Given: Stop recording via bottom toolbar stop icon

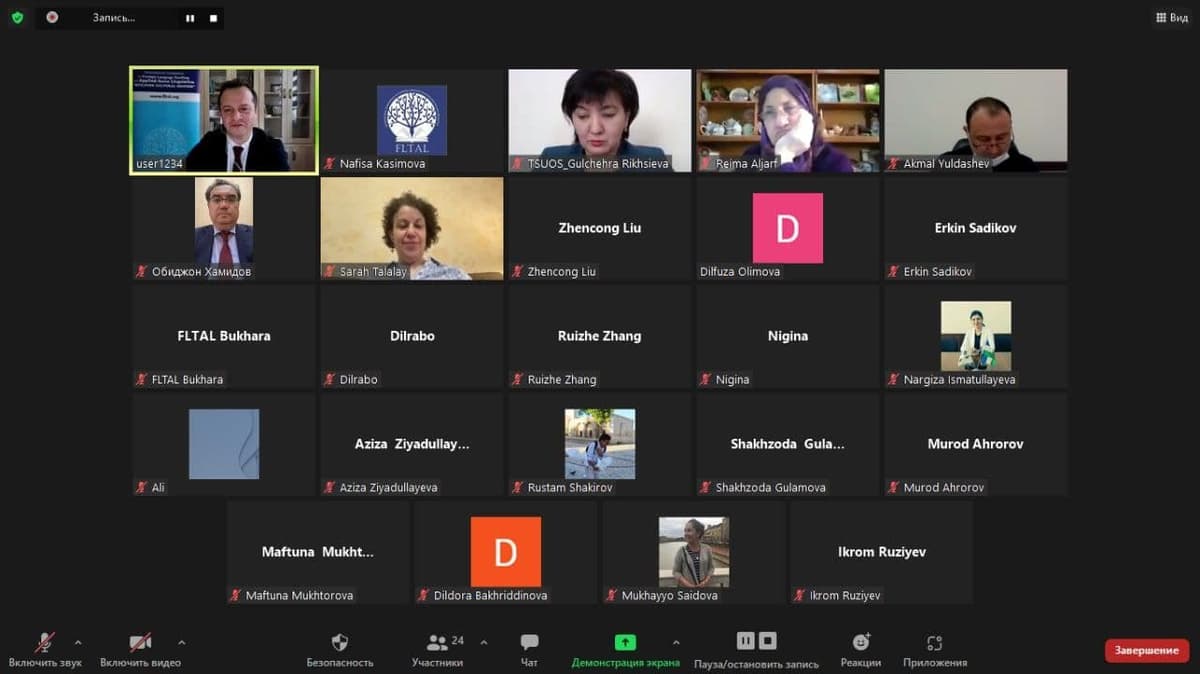Looking at the screenshot, I should pos(767,641).
